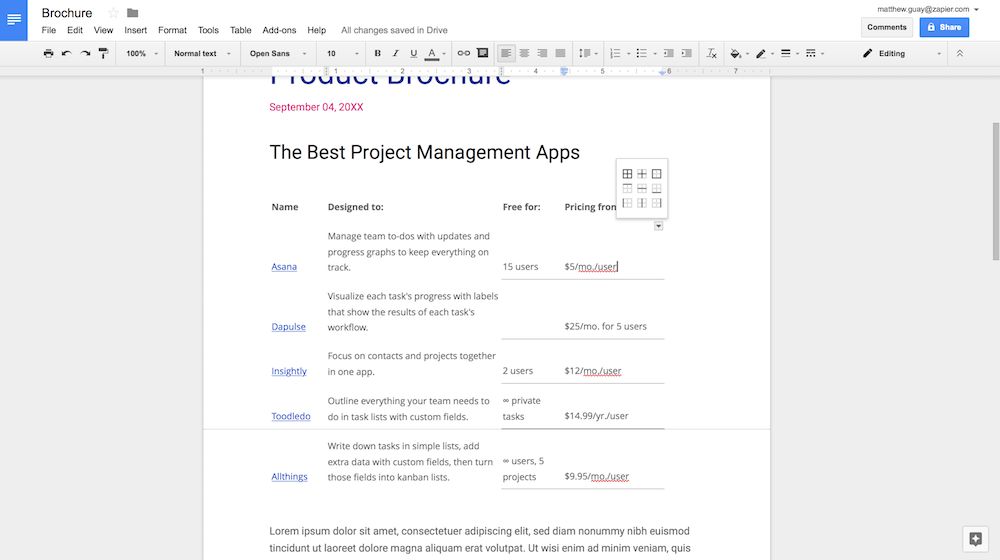Select all borders option in border popup
The height and width of the screenshot is (560, 1000).
[628, 174]
